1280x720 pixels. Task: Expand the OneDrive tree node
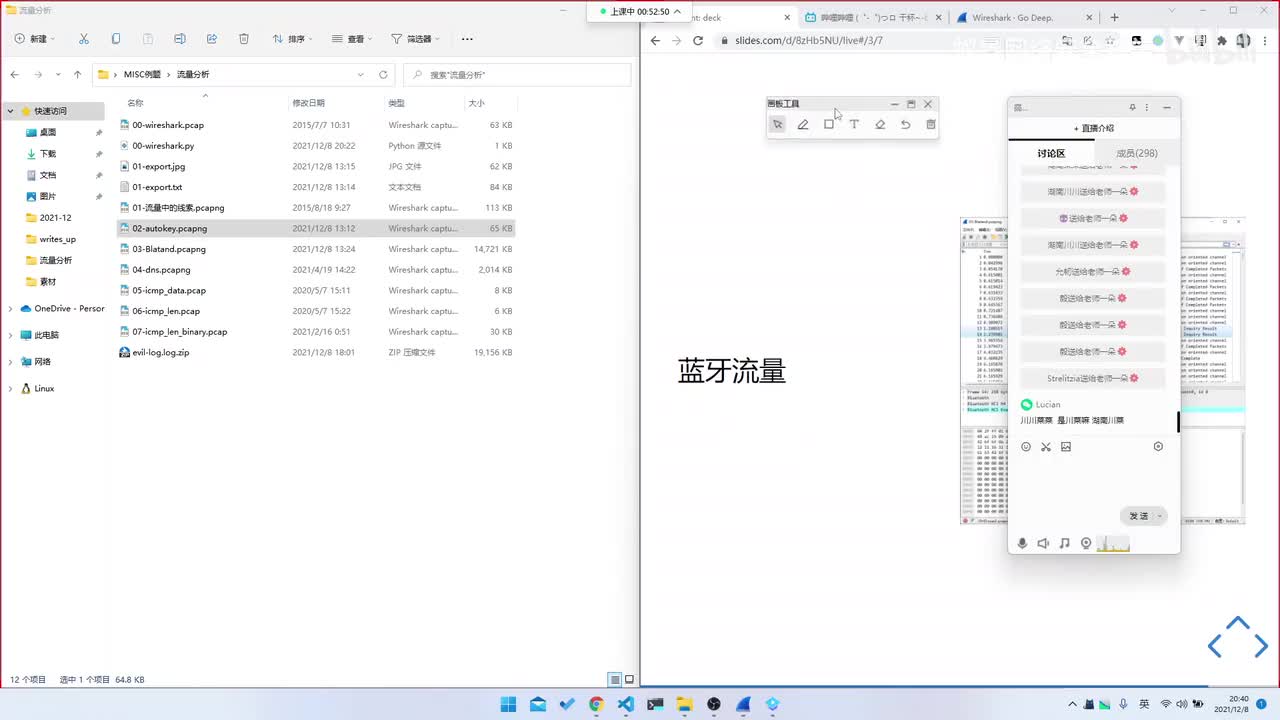pyautogui.click(x=11, y=309)
